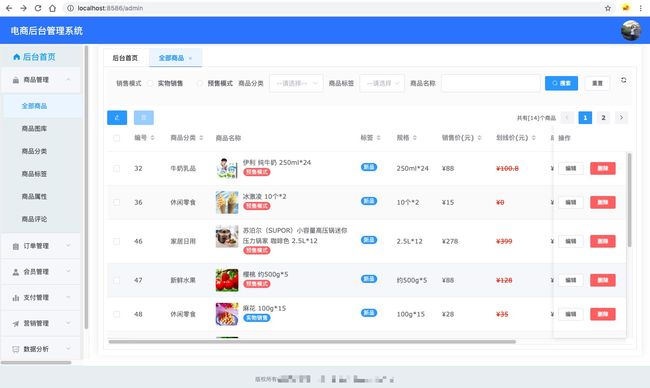The height and width of the screenshot is (388, 650).
Task: Click the 商品管理 menu icon
Action: [16, 80]
